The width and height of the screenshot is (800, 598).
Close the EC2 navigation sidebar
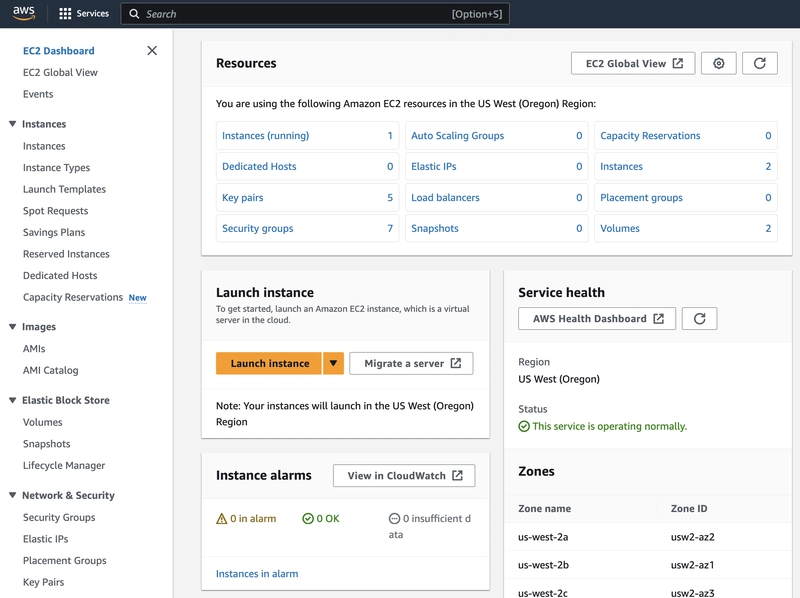pos(152,51)
